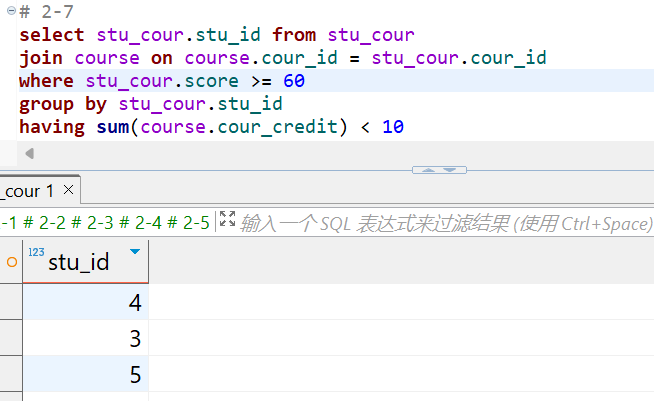The width and height of the screenshot is (654, 401).
Task: Click the orange circle grid corner icon
Action: [11, 263]
